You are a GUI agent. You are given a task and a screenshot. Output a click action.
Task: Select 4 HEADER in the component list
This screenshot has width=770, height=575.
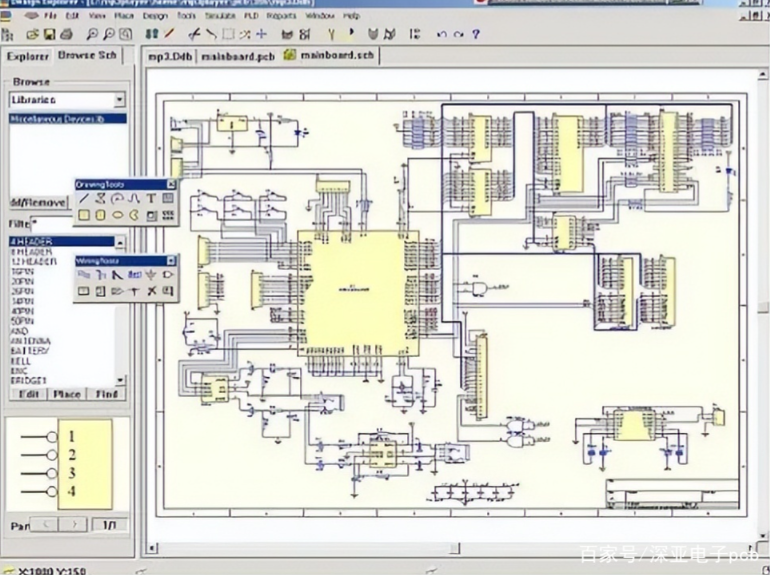pyautogui.click(x=62, y=242)
